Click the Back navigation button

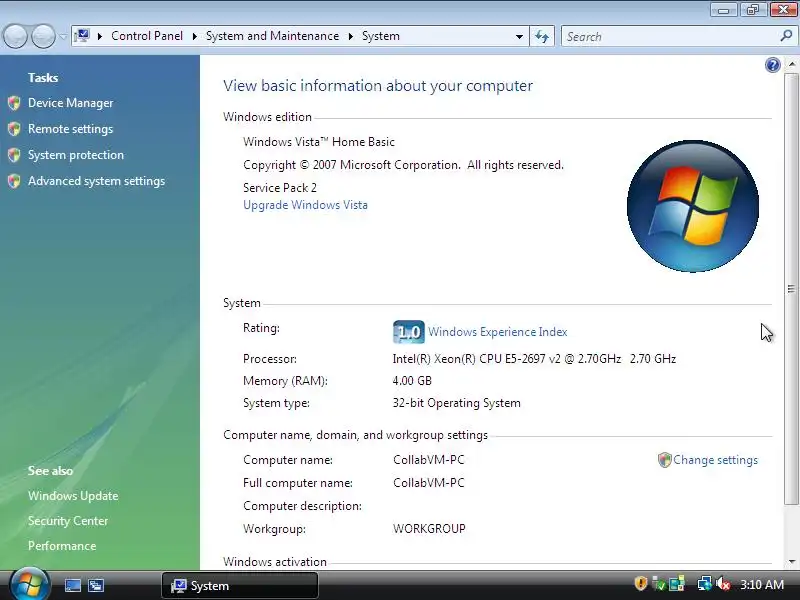[x=15, y=37]
